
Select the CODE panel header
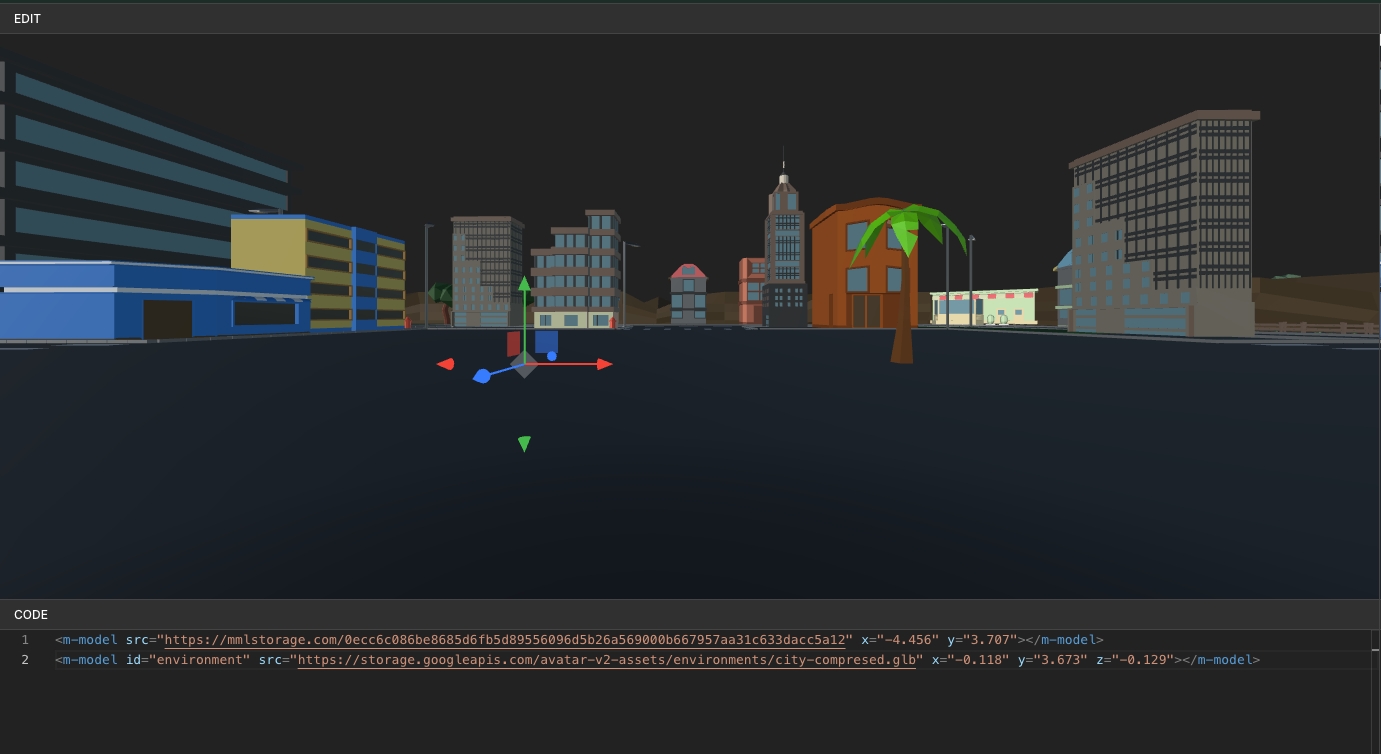pos(31,615)
